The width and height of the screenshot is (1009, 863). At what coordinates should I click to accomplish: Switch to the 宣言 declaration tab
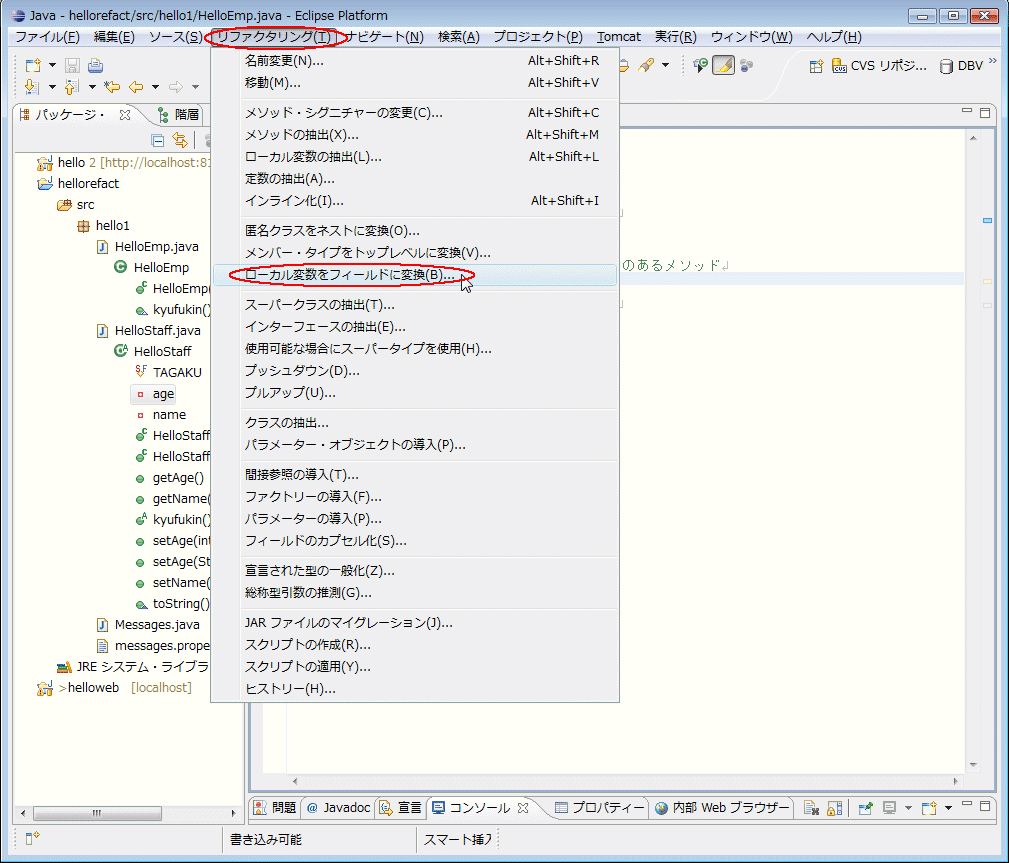(x=400, y=807)
